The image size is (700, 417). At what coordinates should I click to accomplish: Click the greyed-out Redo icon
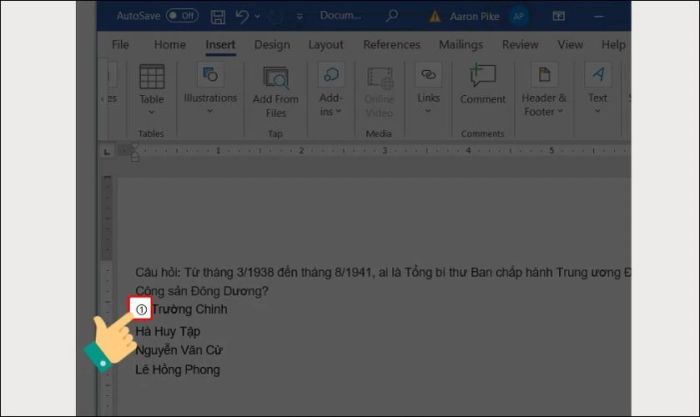(277, 17)
